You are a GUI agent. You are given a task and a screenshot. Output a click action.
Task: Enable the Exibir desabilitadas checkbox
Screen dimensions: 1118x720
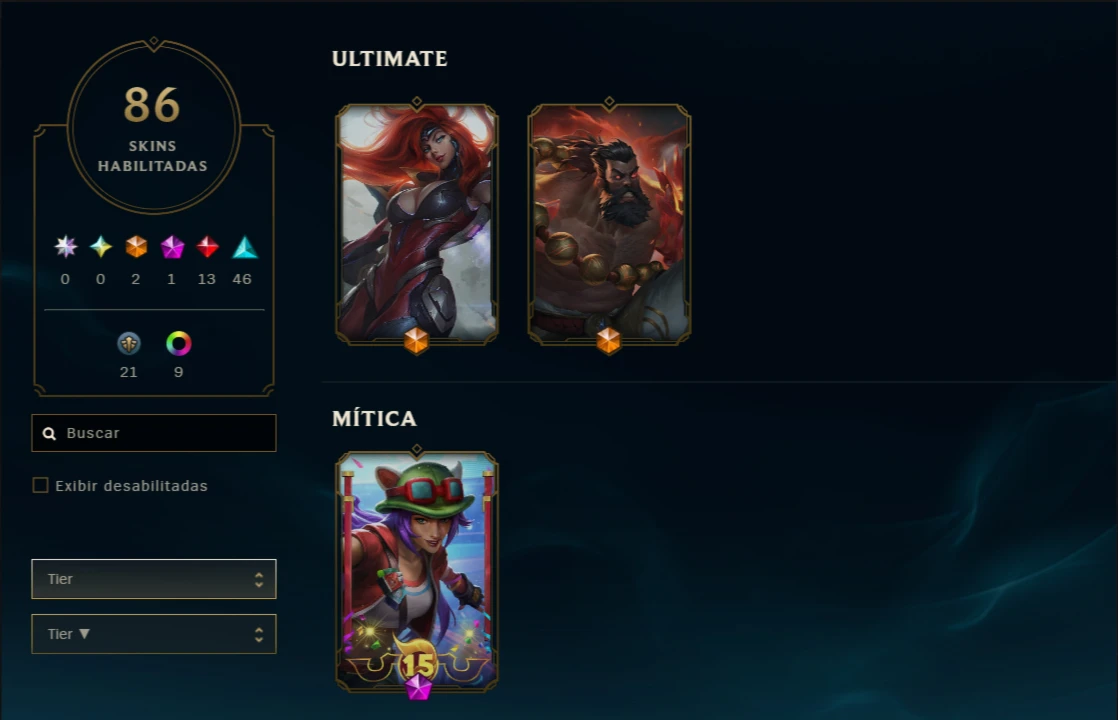[41, 485]
